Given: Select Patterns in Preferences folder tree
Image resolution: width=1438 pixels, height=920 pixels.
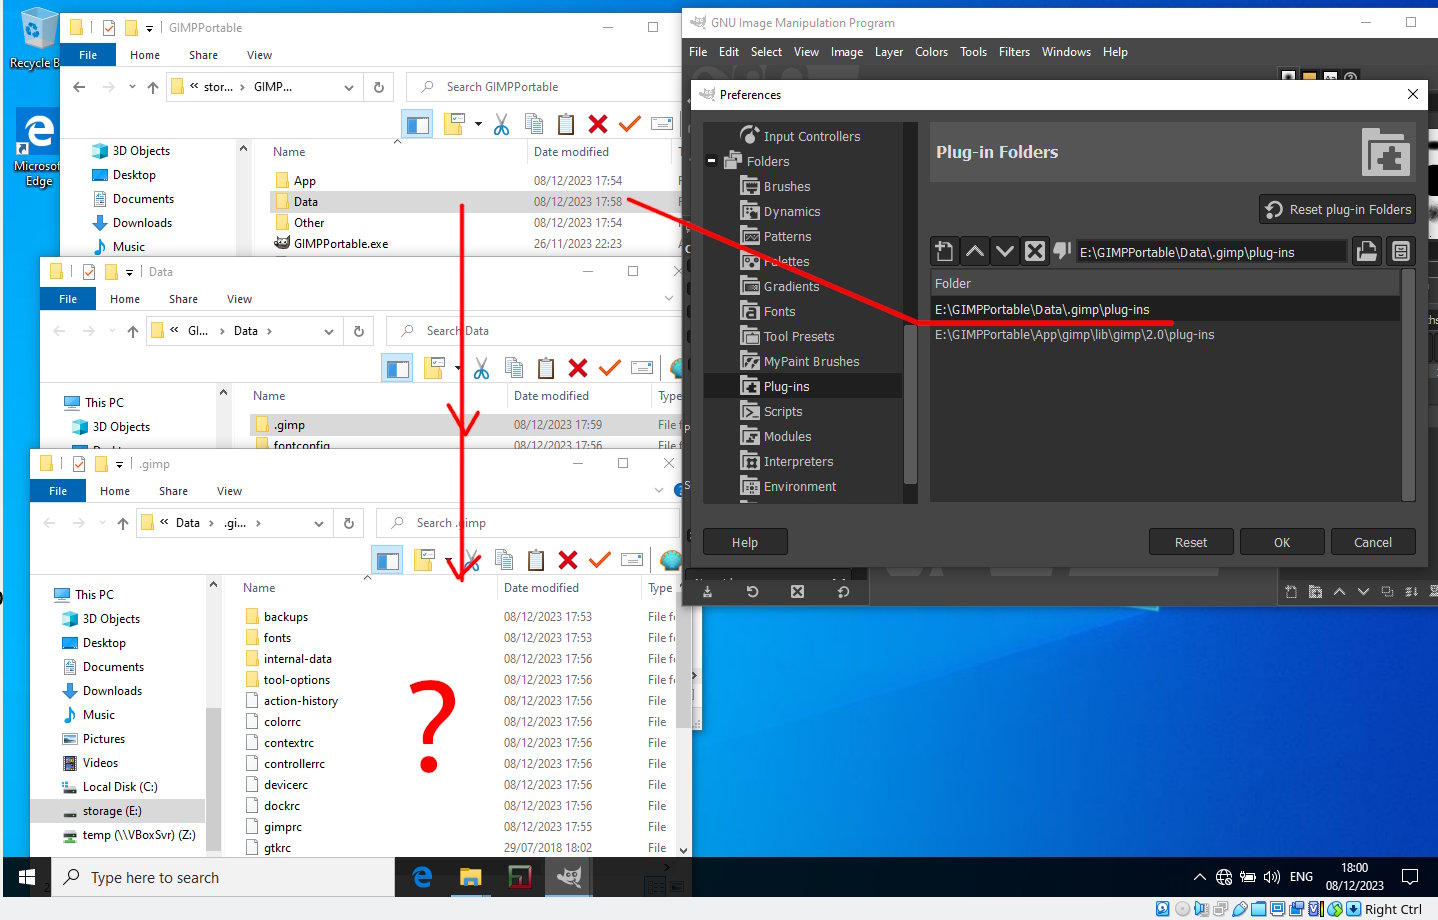Looking at the screenshot, I should point(788,236).
